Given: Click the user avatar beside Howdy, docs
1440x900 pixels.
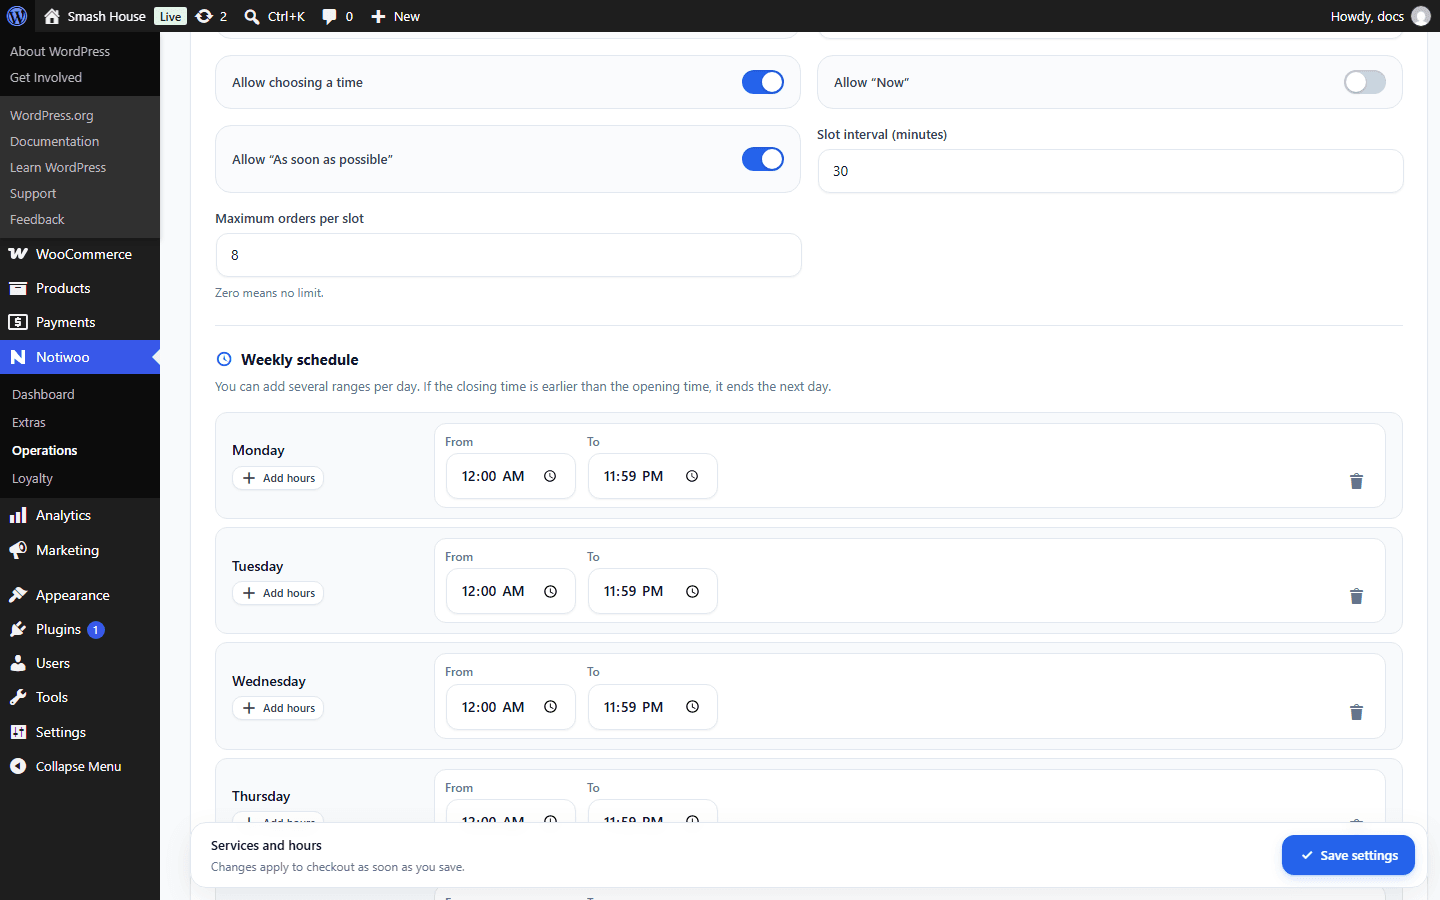Looking at the screenshot, I should pos(1420,16).
